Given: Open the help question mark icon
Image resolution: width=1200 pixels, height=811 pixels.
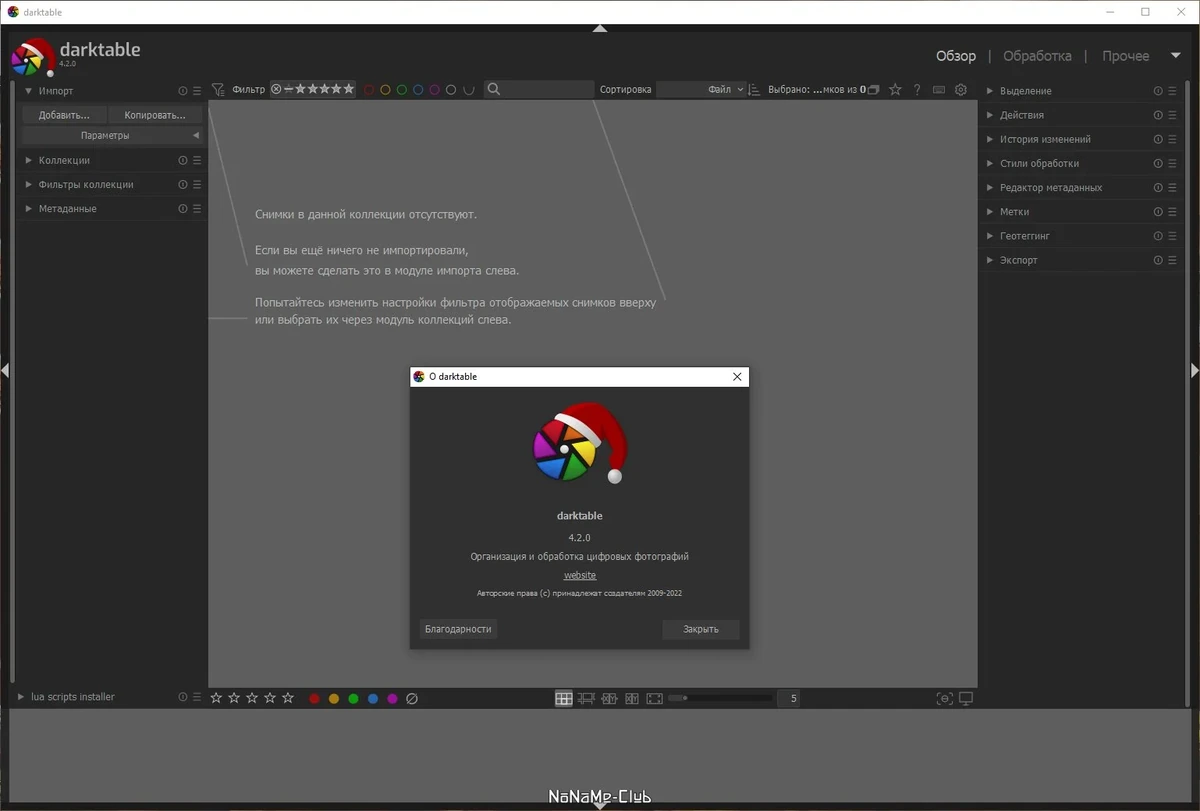Looking at the screenshot, I should click(917, 90).
